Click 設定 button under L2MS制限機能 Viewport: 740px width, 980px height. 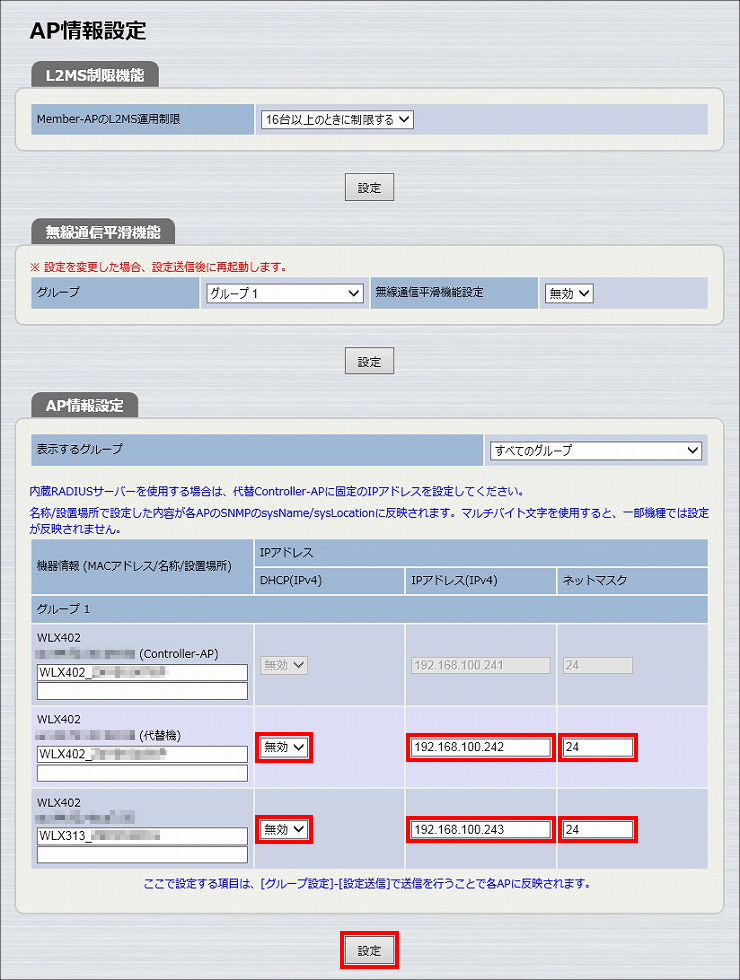(369, 188)
